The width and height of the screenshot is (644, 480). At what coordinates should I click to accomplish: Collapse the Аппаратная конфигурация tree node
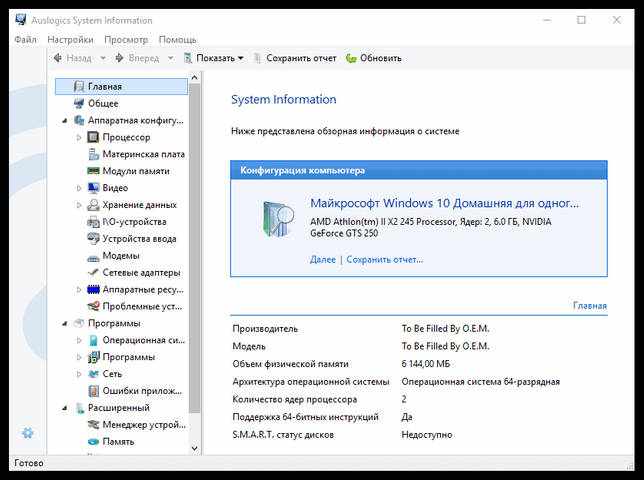[64, 121]
